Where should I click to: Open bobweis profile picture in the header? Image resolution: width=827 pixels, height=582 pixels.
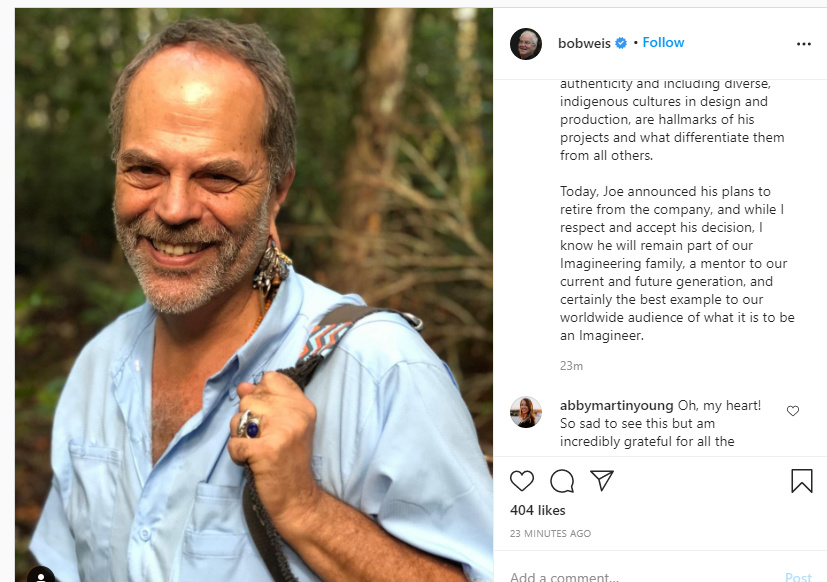click(x=526, y=44)
